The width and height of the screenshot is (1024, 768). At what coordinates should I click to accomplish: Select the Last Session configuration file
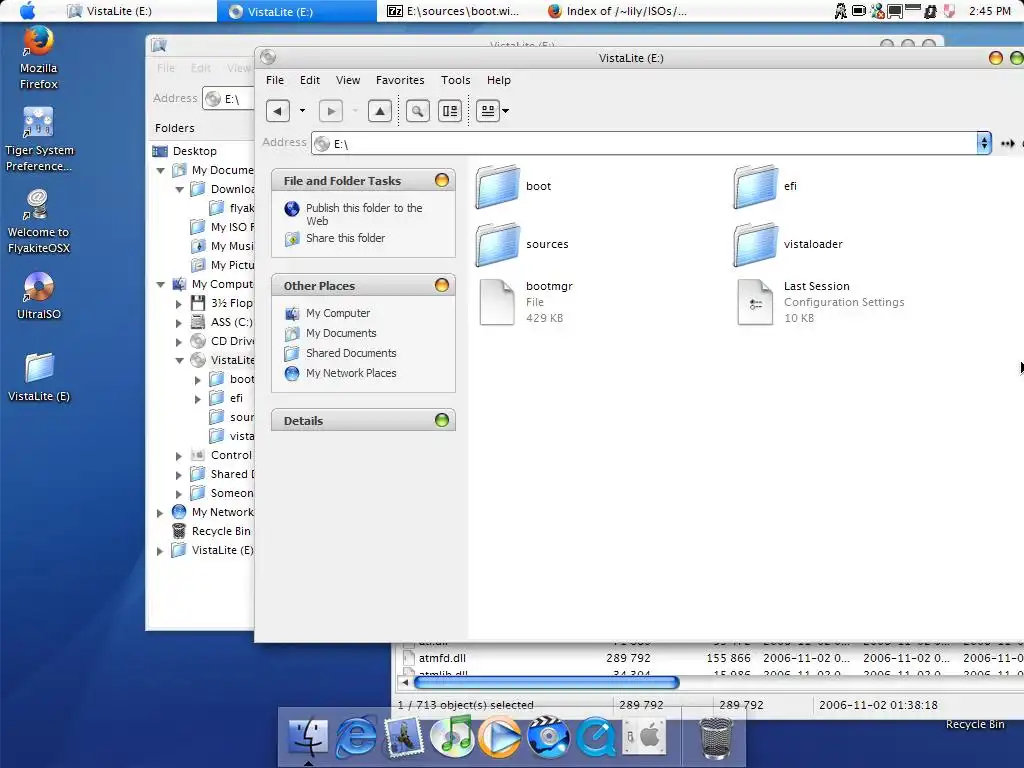click(755, 302)
